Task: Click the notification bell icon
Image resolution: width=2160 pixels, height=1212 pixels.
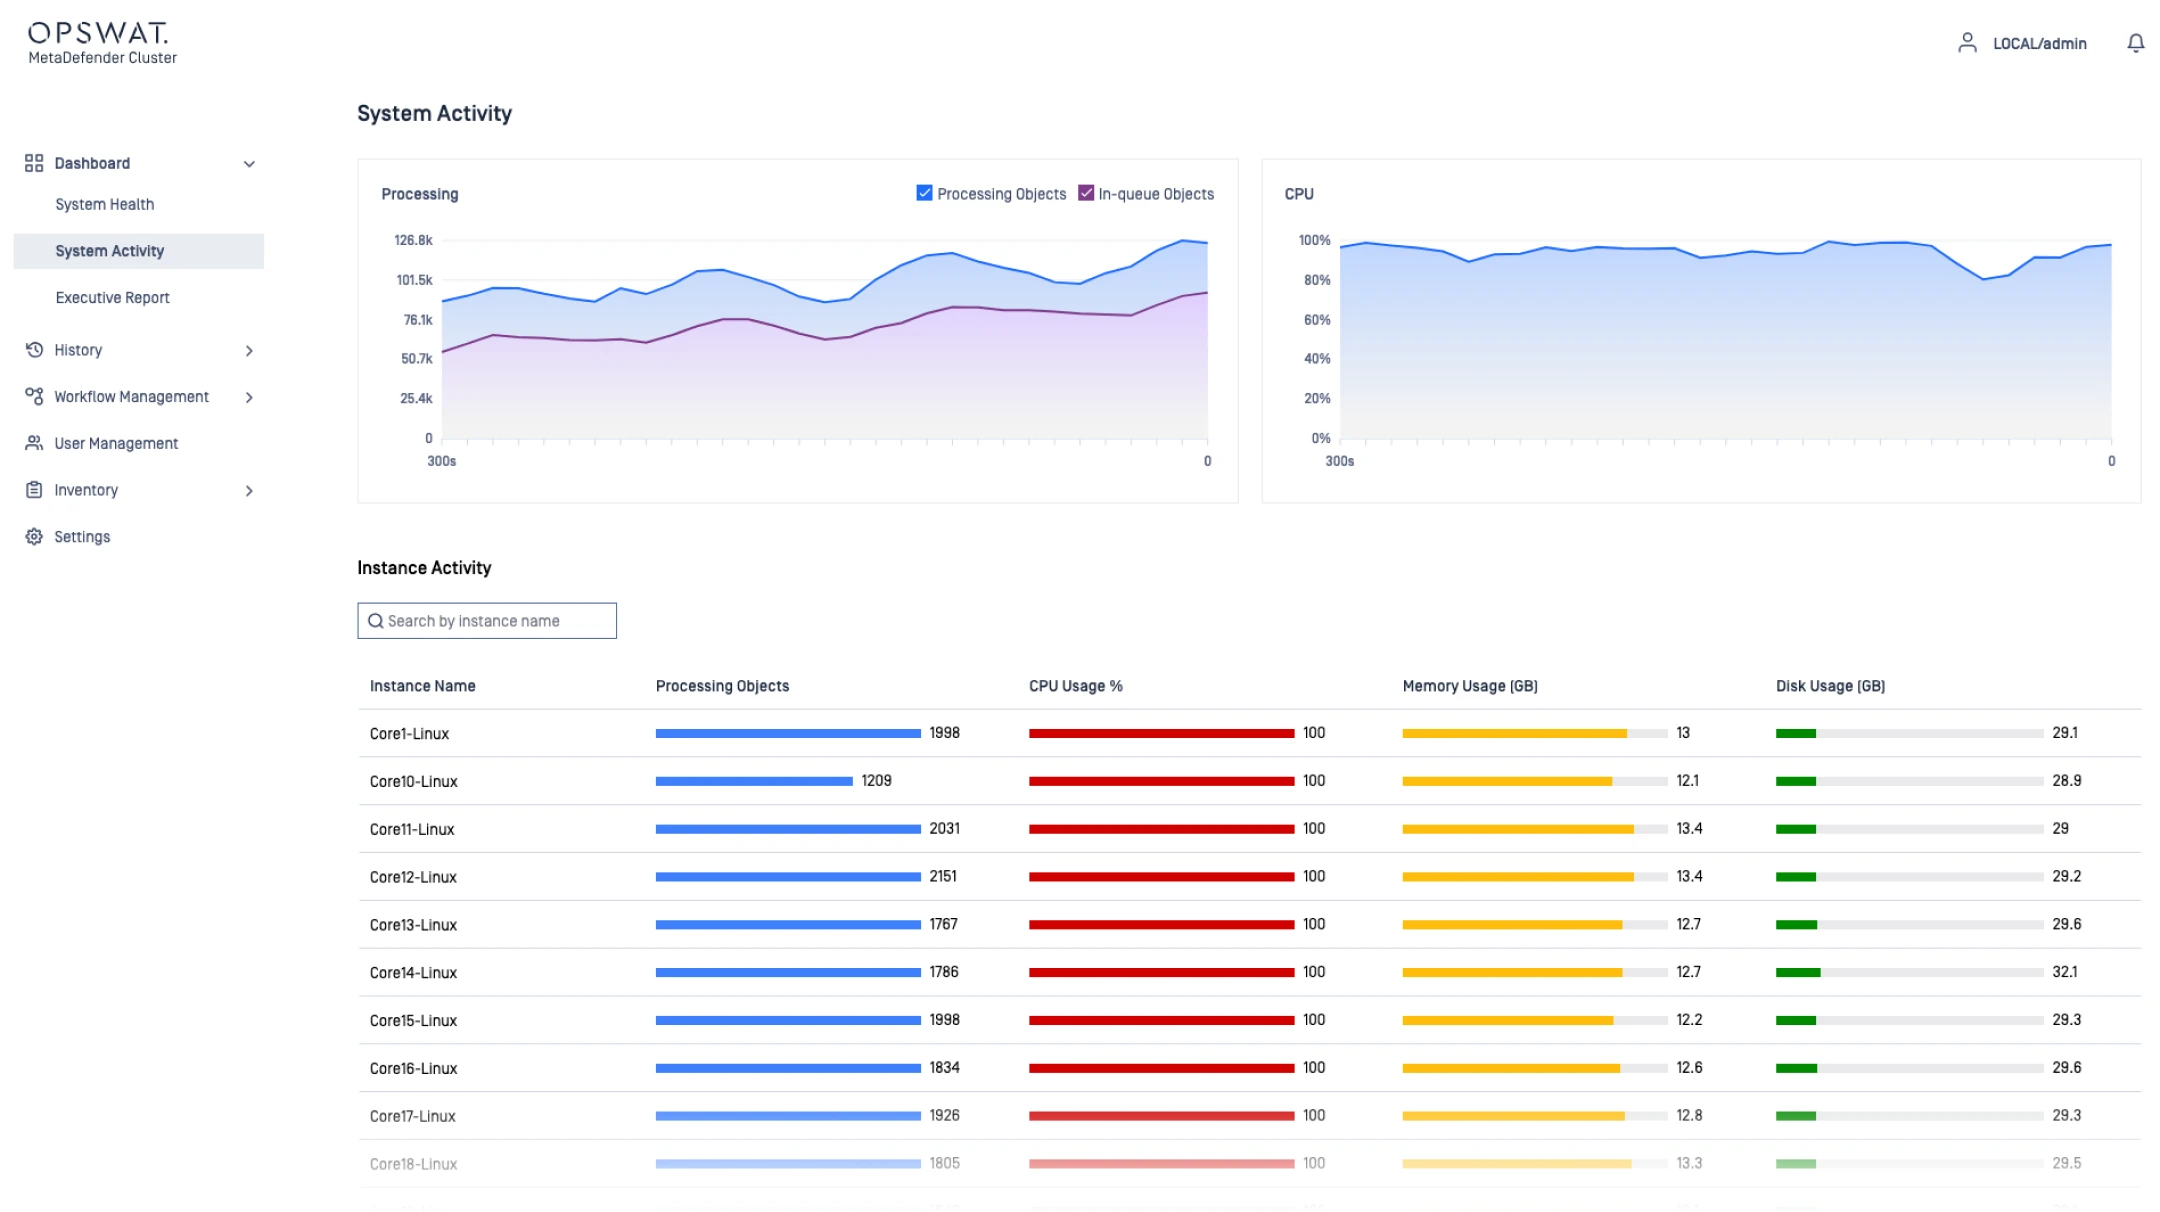Action: 2135,43
